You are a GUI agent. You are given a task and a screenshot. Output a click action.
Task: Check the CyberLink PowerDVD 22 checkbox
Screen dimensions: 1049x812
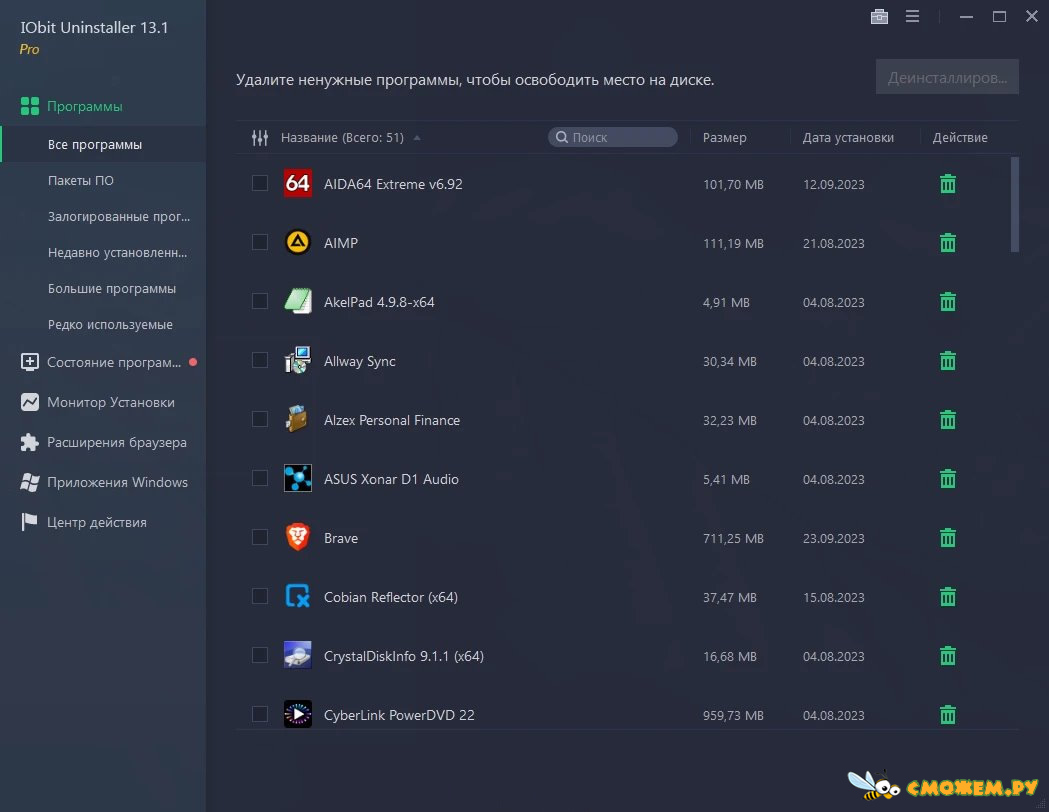pos(260,714)
